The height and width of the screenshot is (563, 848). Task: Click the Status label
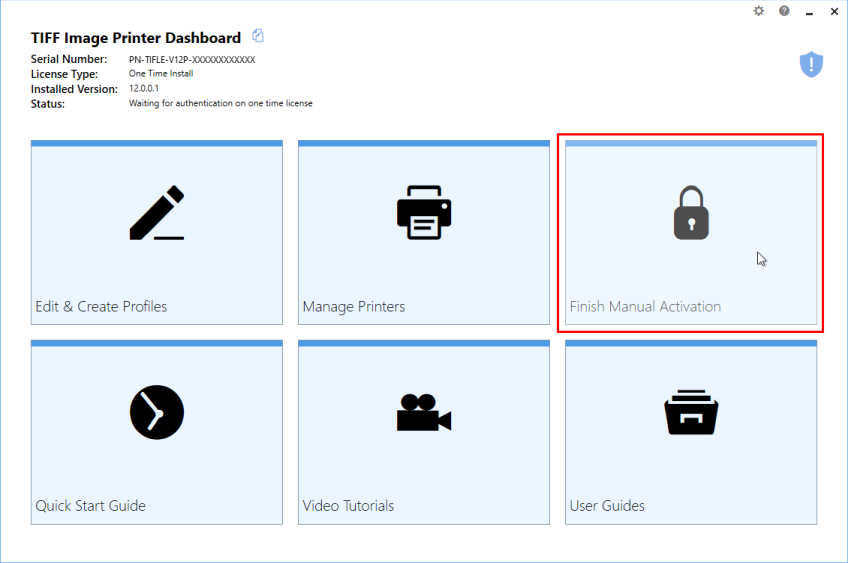point(48,104)
